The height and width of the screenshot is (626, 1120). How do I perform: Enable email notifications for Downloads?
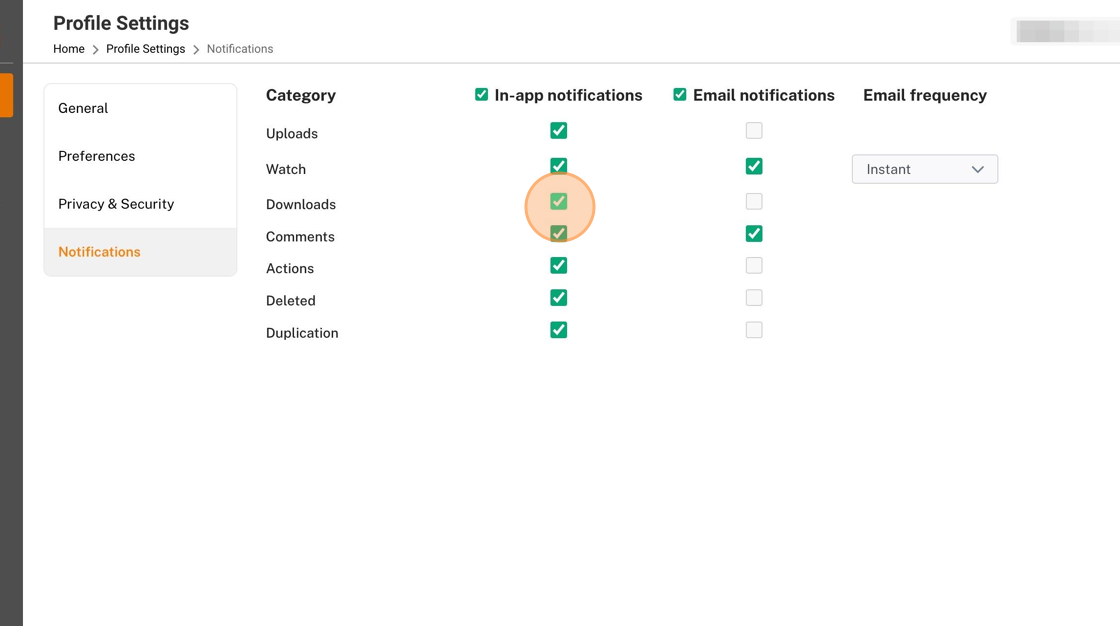754,202
